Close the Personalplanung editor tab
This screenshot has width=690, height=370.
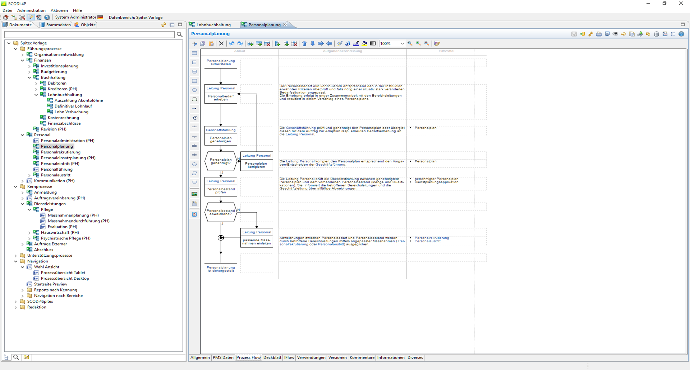[285, 25]
